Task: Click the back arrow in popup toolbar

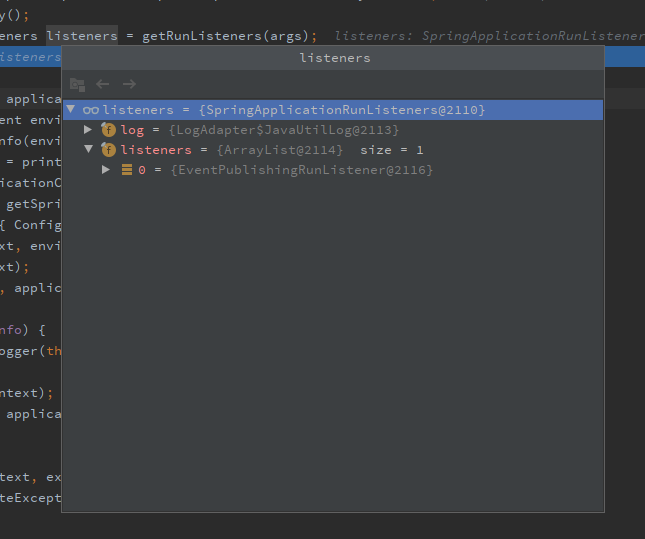Action: [x=103, y=85]
